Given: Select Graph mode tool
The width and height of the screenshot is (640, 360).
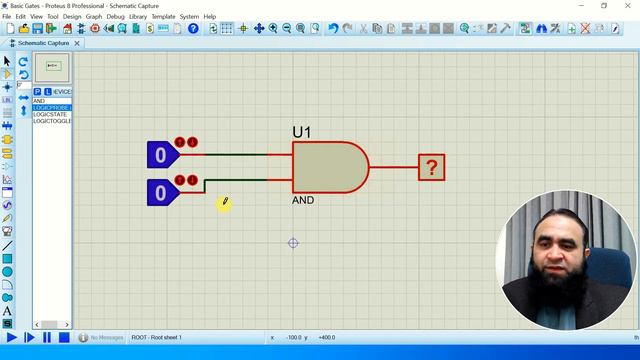Looking at the screenshot, I should [x=7, y=179].
